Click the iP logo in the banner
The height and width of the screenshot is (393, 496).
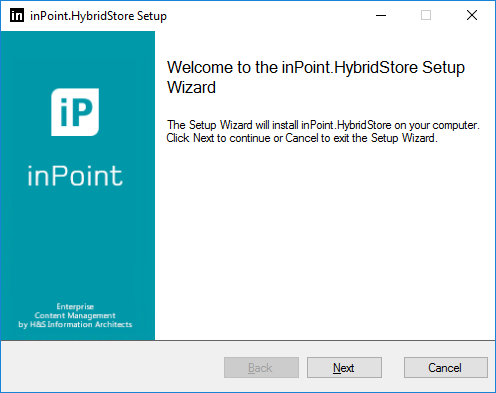click(75, 112)
